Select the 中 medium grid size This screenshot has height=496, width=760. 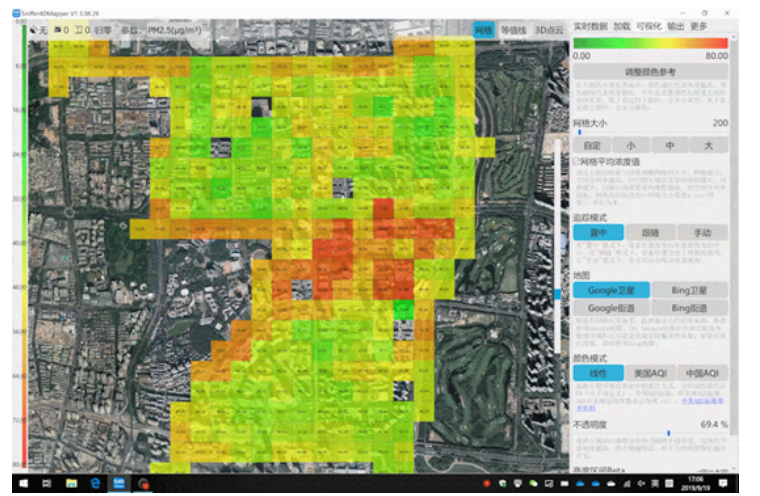click(670, 145)
